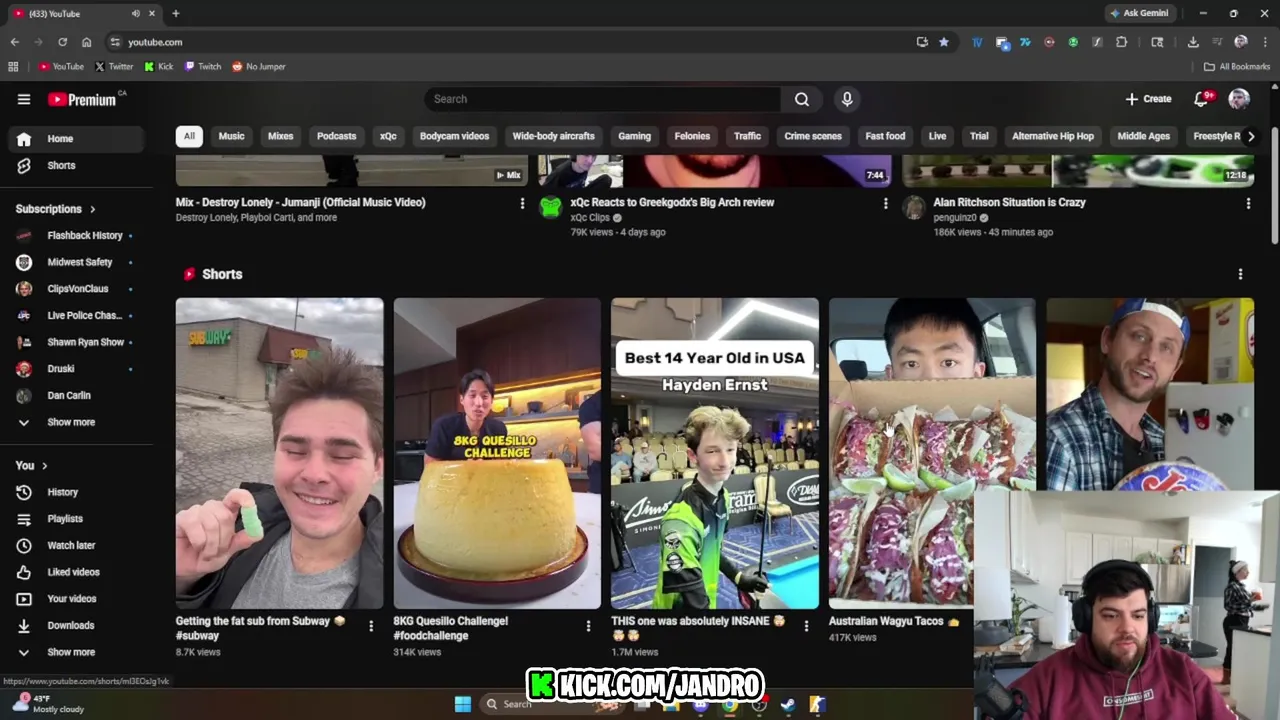
Task: Click xQc Clips channel avatar
Action: point(551,207)
